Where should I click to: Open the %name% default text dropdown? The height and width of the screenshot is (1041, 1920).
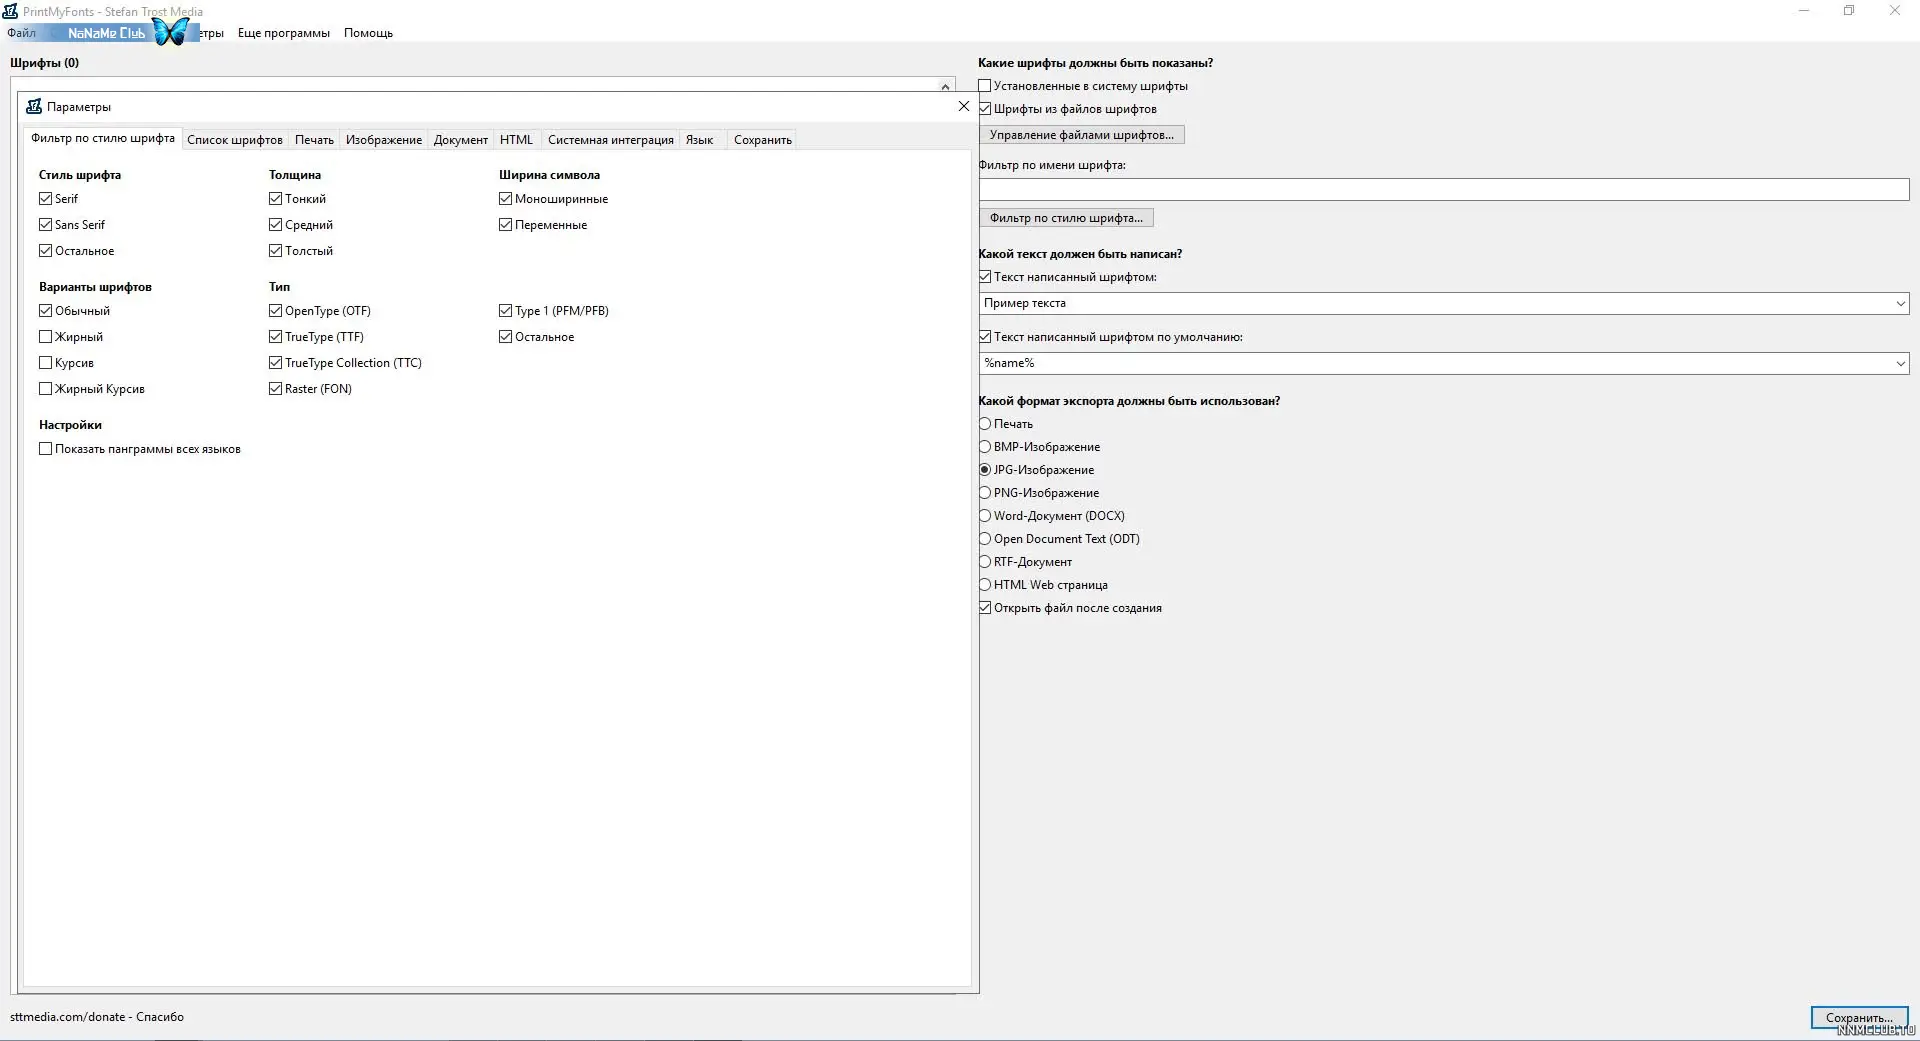tap(1900, 364)
